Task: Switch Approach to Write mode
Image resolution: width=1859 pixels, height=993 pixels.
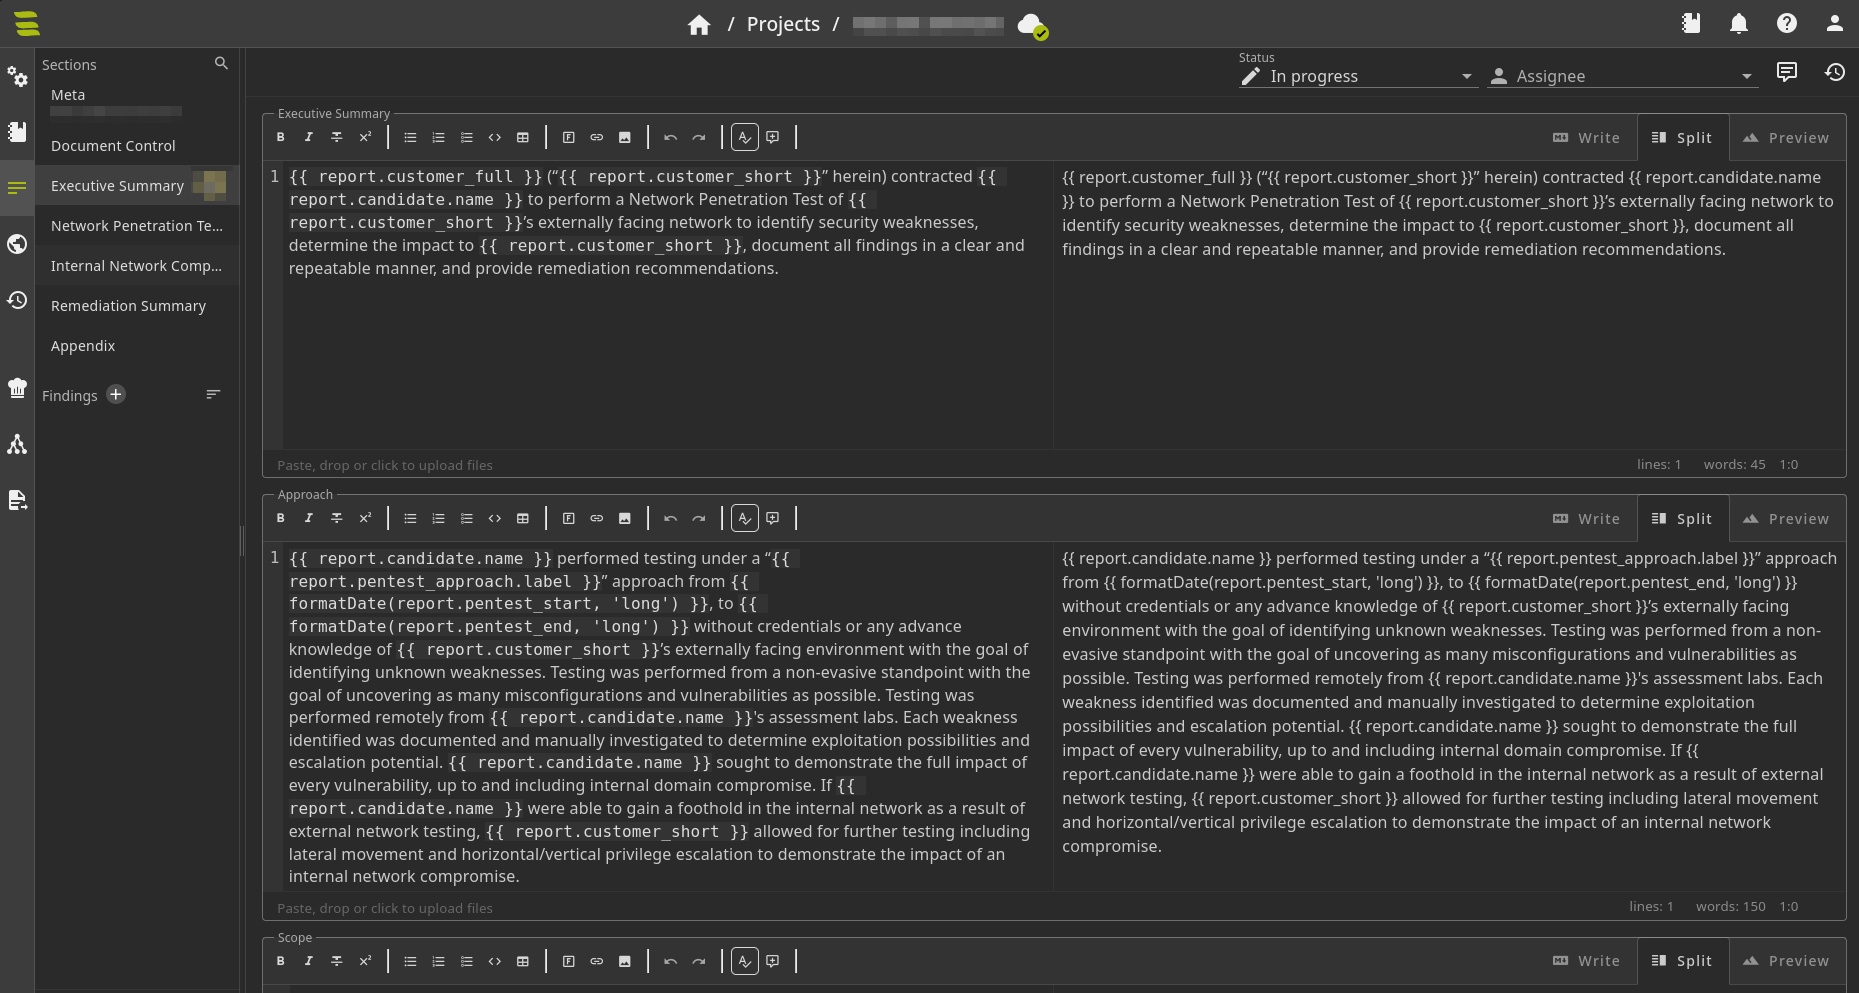Action: (x=1586, y=519)
